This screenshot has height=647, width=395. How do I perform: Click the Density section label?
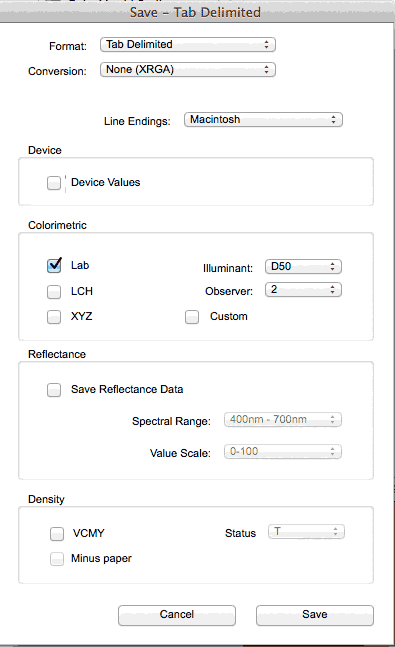pyautogui.click(x=46, y=500)
